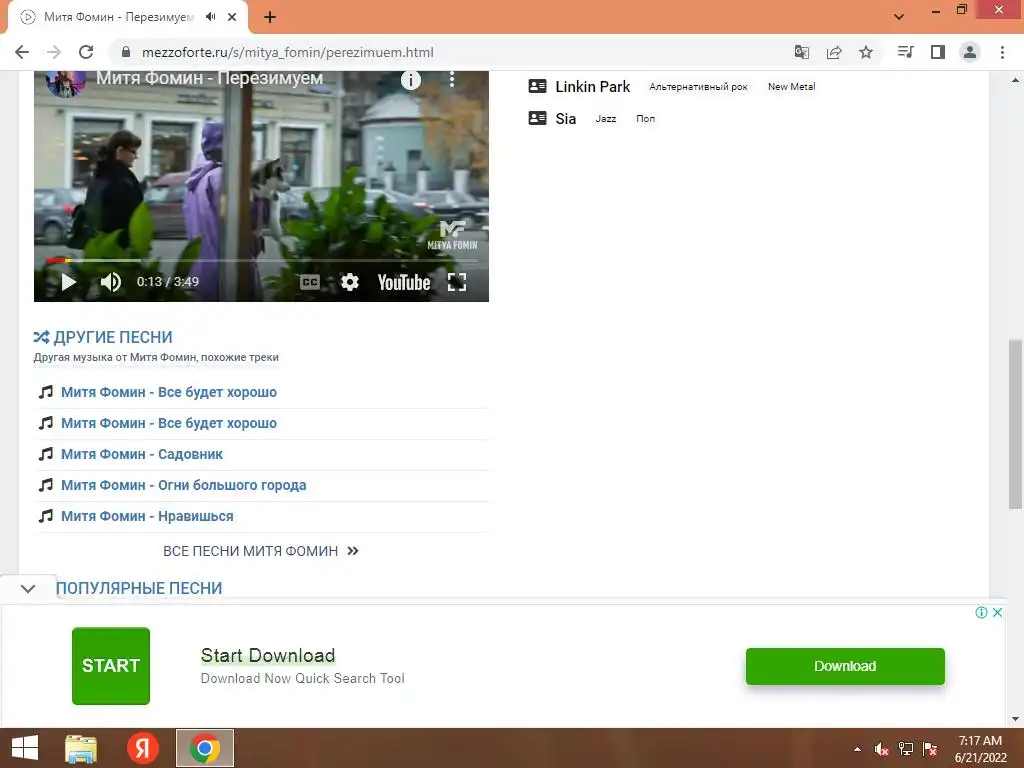This screenshot has width=1024, height=768.
Task: Bookmark this page with star
Action: (866, 52)
